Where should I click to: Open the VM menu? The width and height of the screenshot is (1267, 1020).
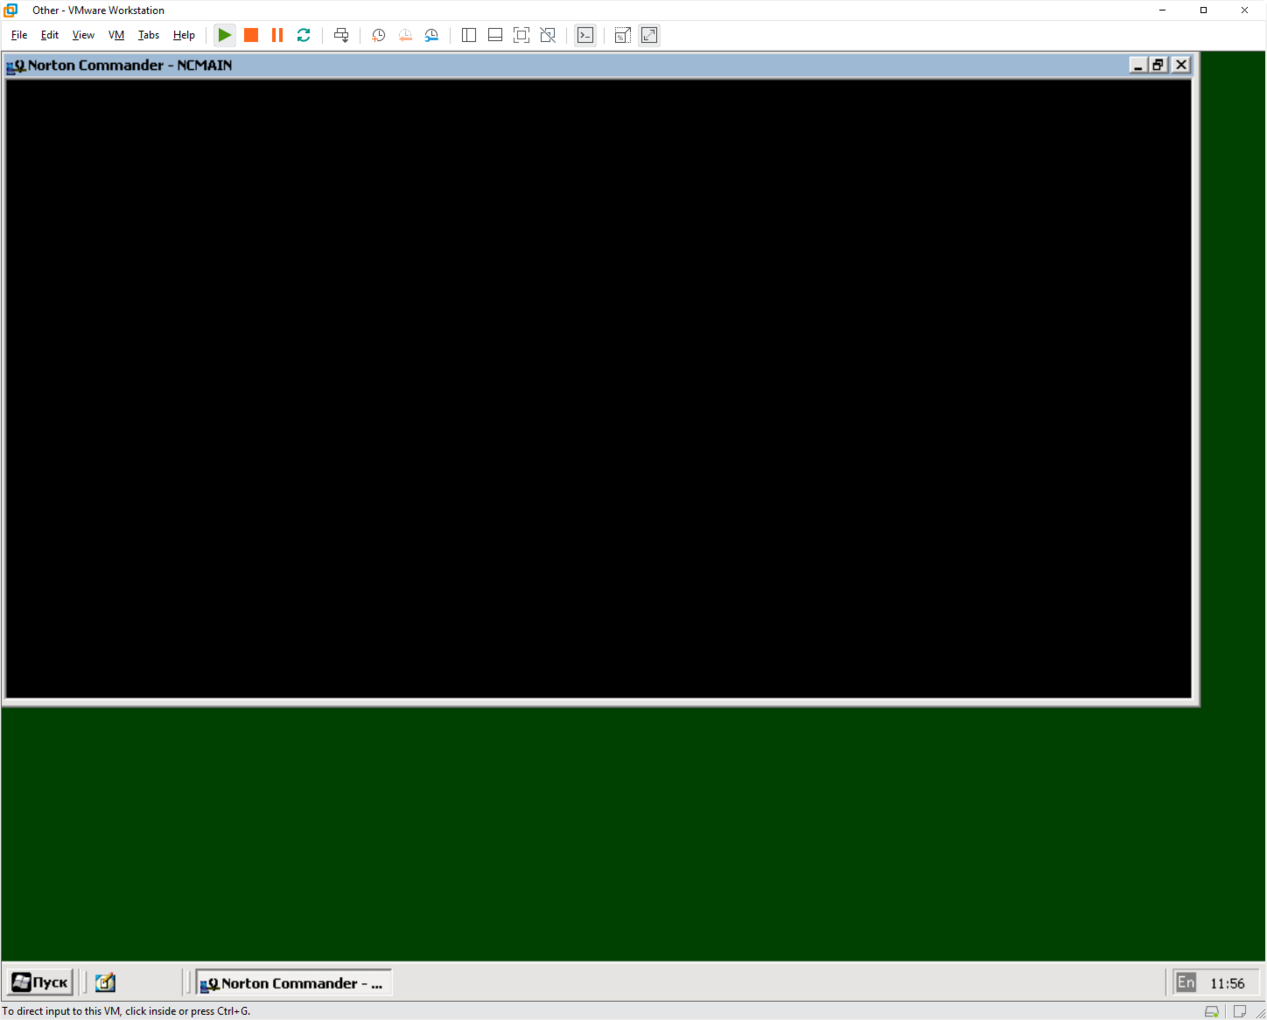(116, 35)
